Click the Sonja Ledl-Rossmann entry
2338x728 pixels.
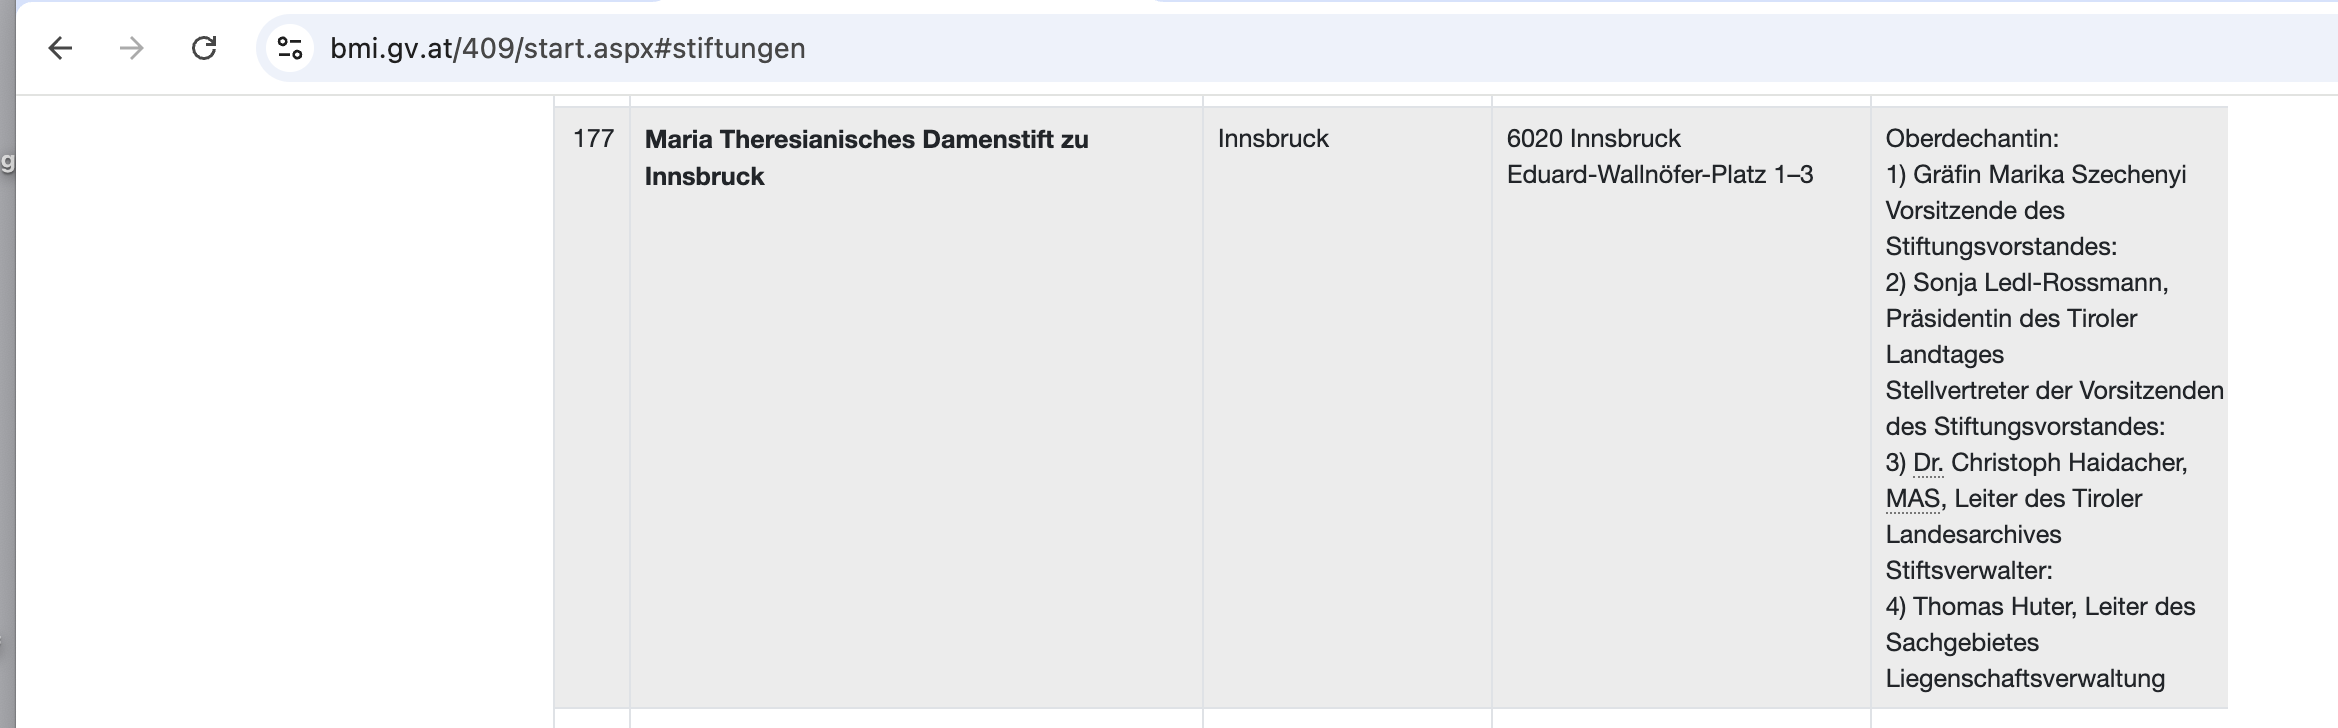click(x=2040, y=282)
